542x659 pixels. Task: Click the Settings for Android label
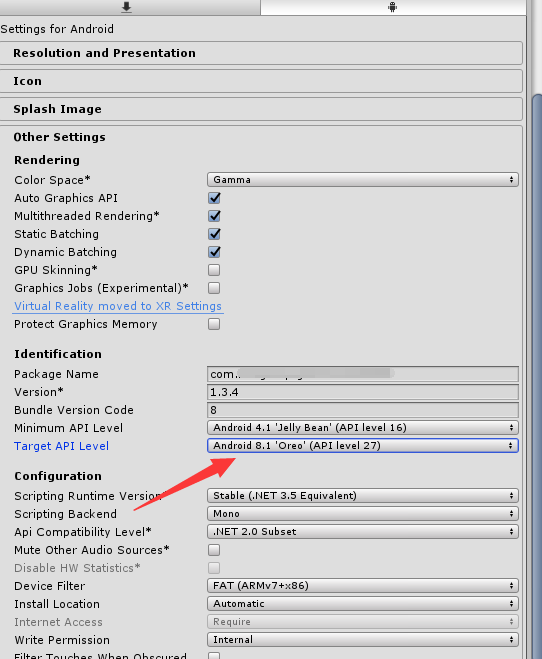point(57,29)
